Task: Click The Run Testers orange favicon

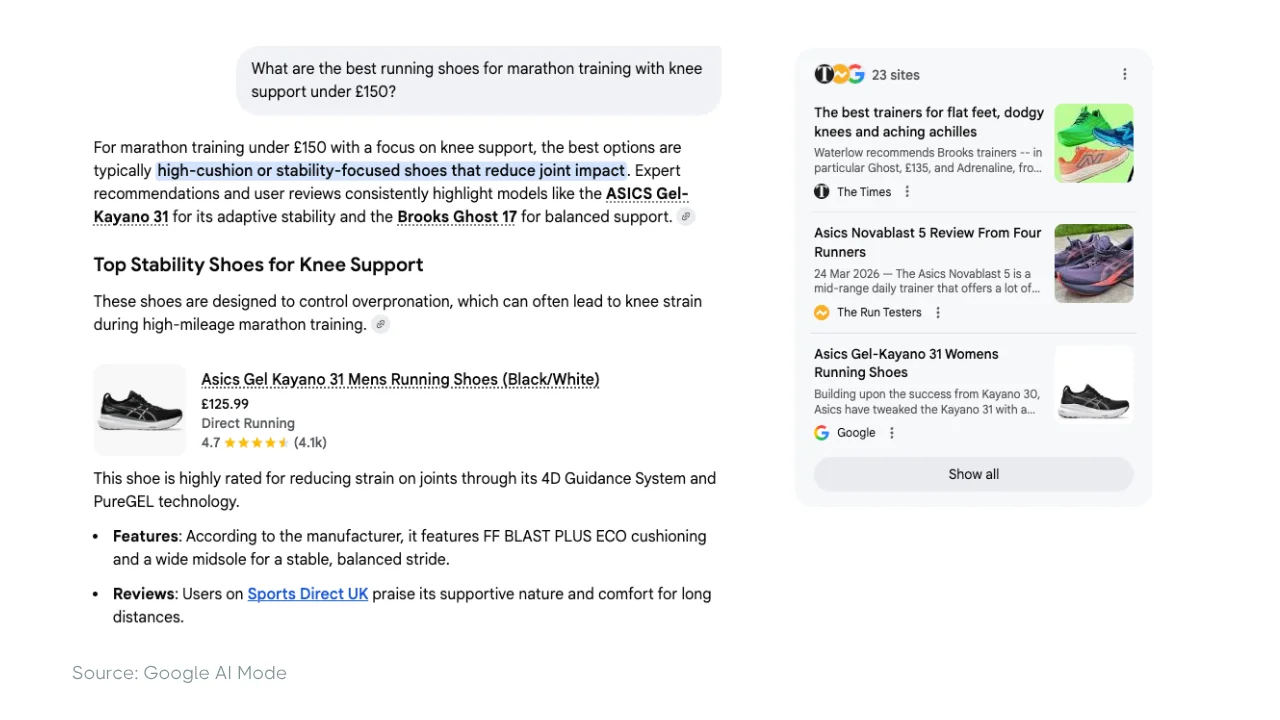Action: coord(822,312)
